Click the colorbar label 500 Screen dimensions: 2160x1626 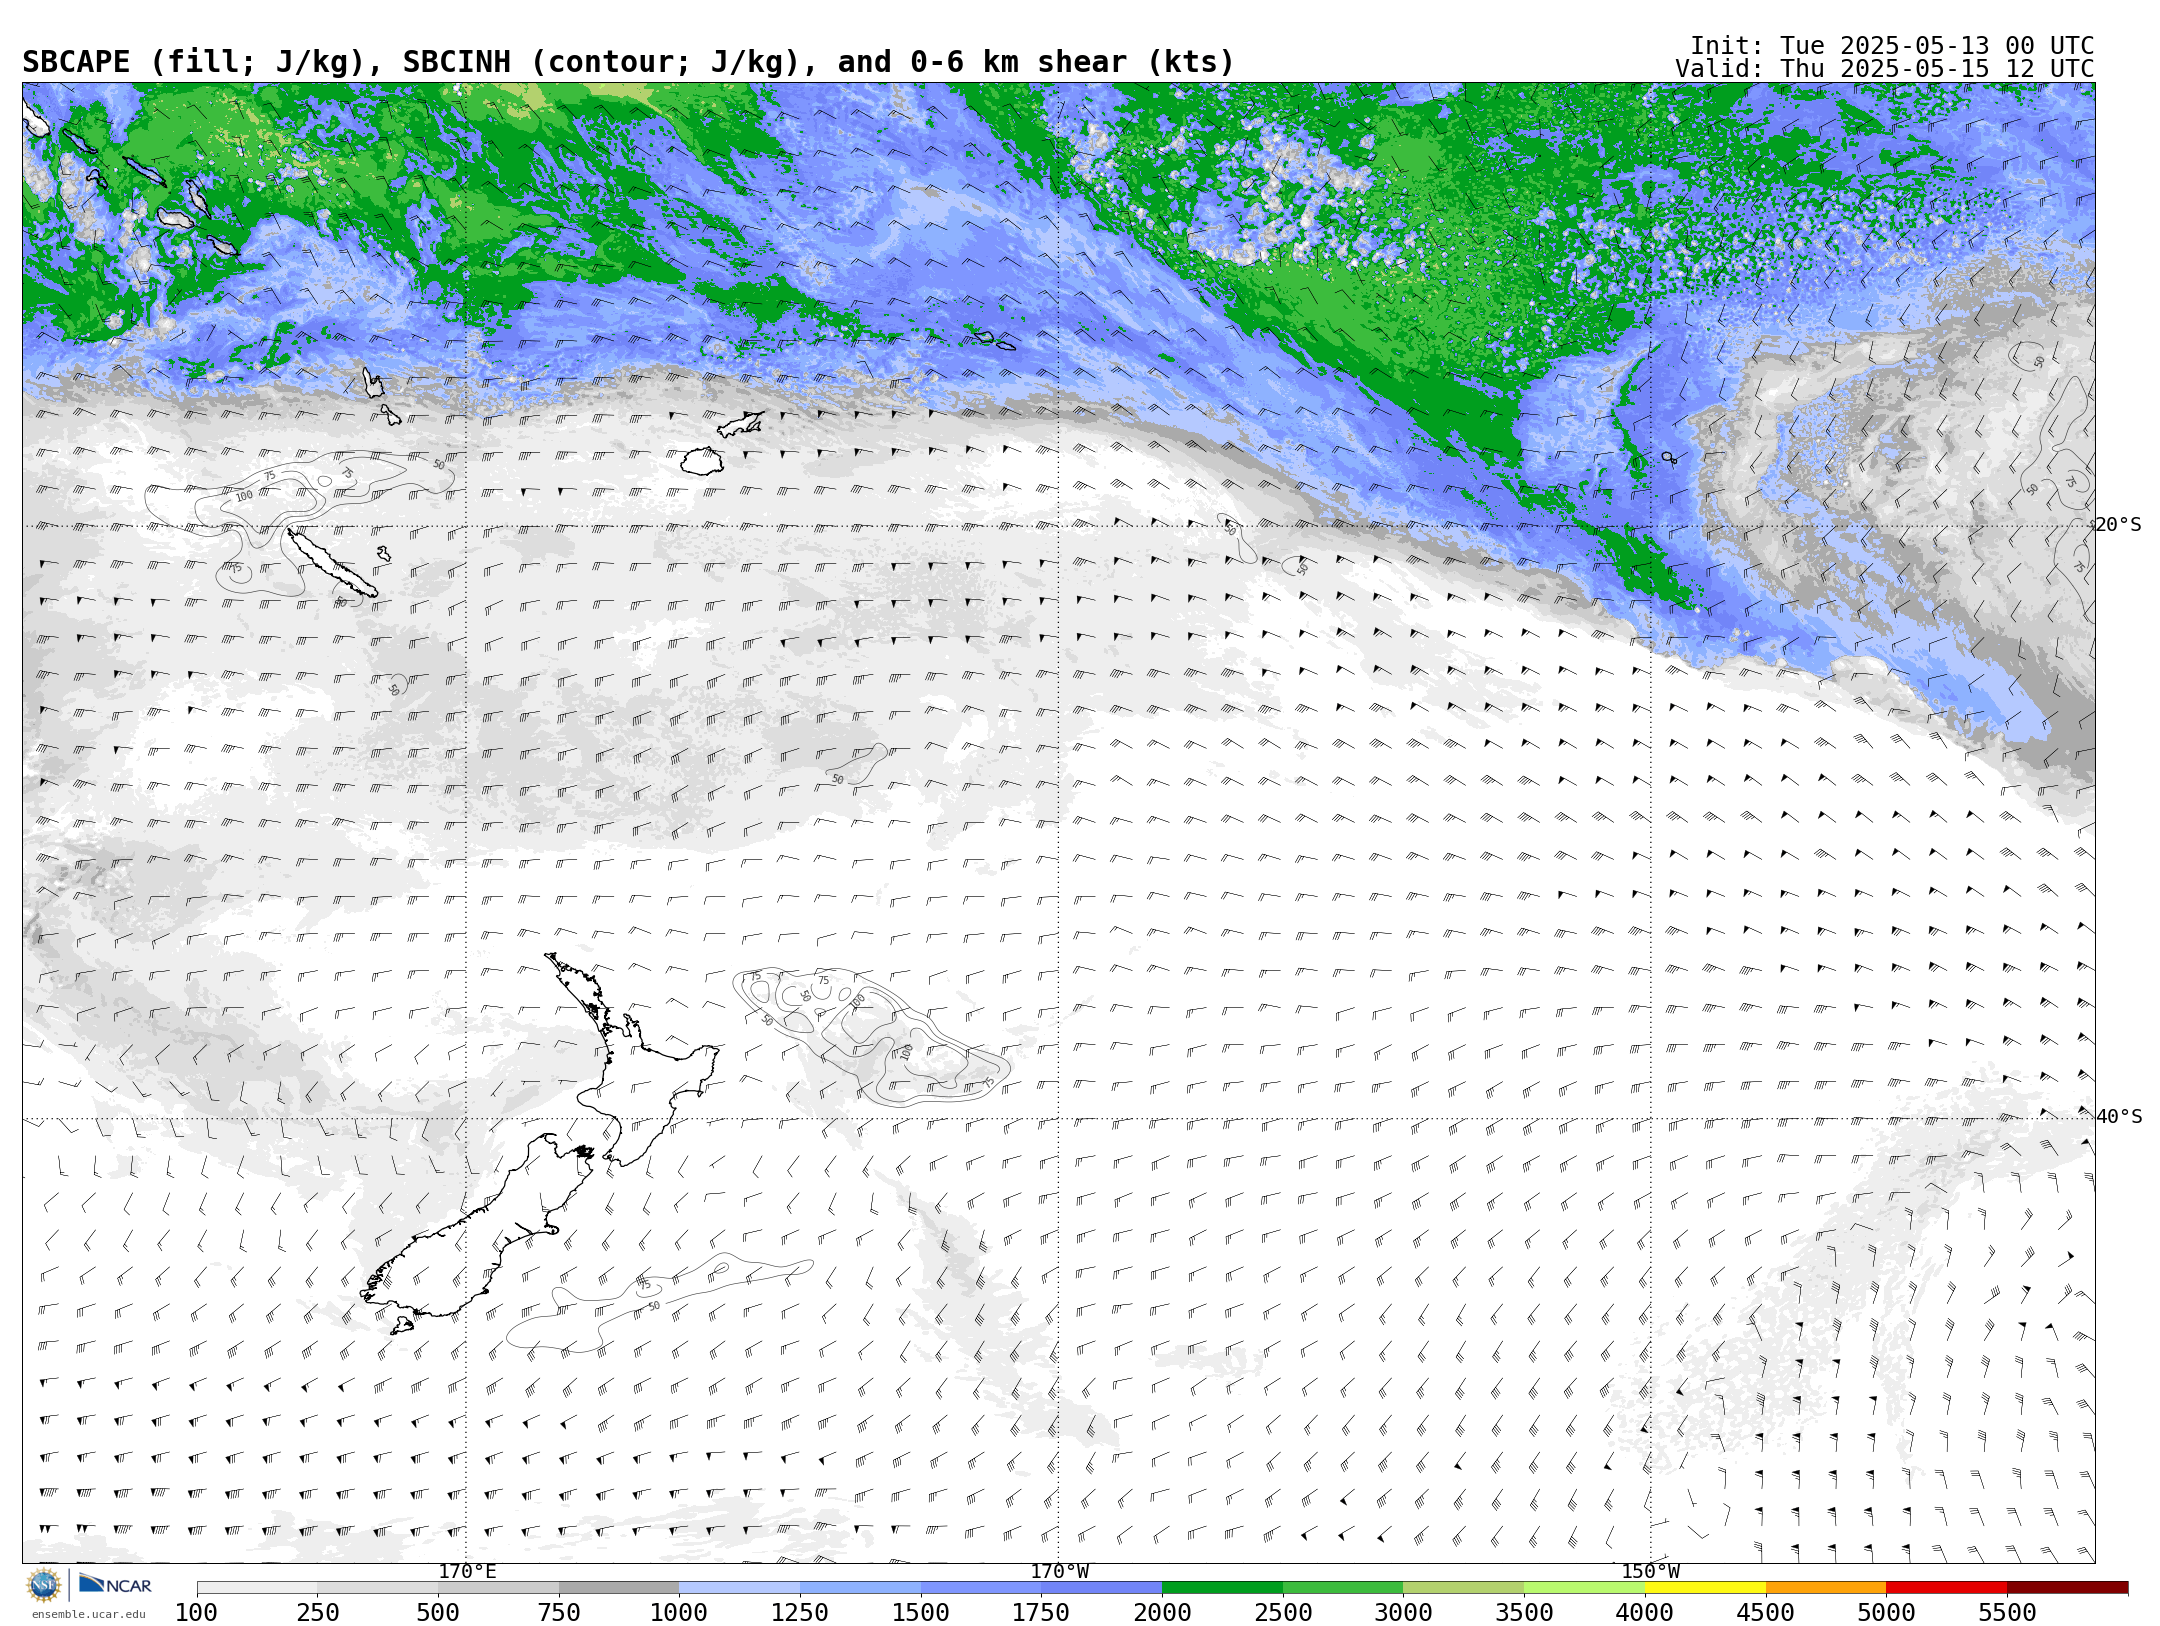pyautogui.click(x=438, y=1612)
